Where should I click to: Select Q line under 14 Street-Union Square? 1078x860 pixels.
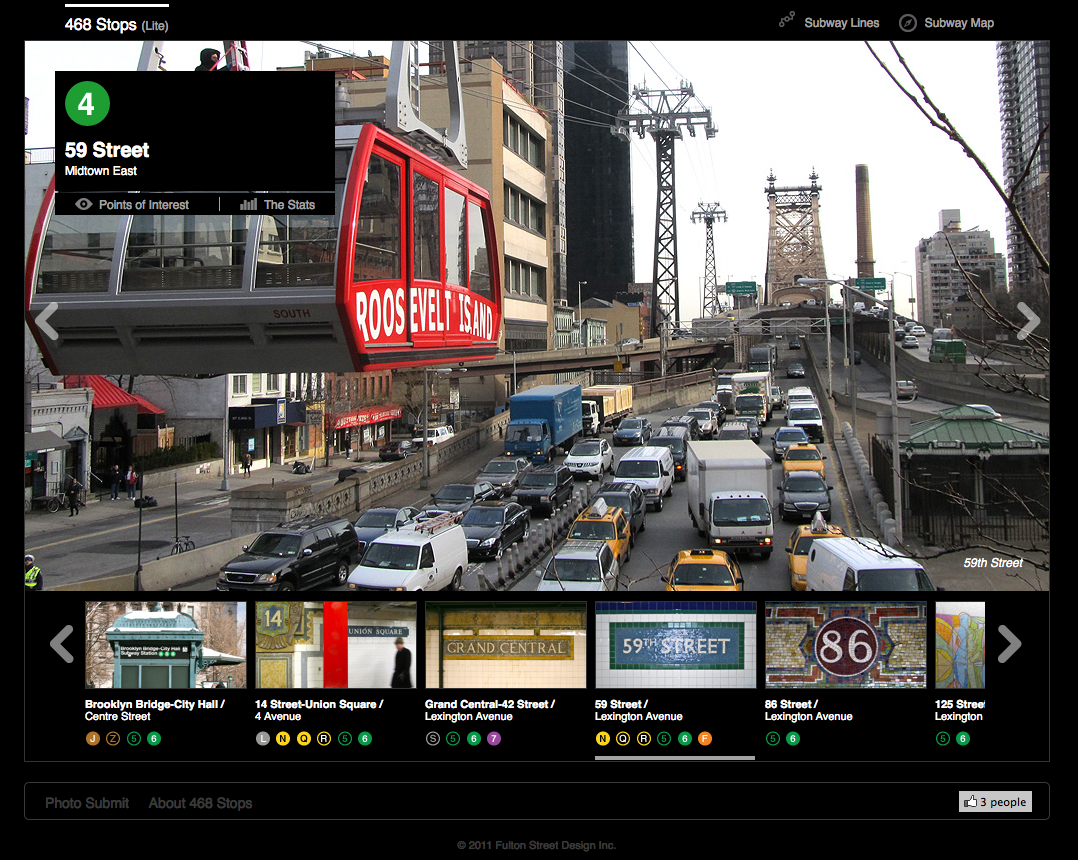(303, 738)
